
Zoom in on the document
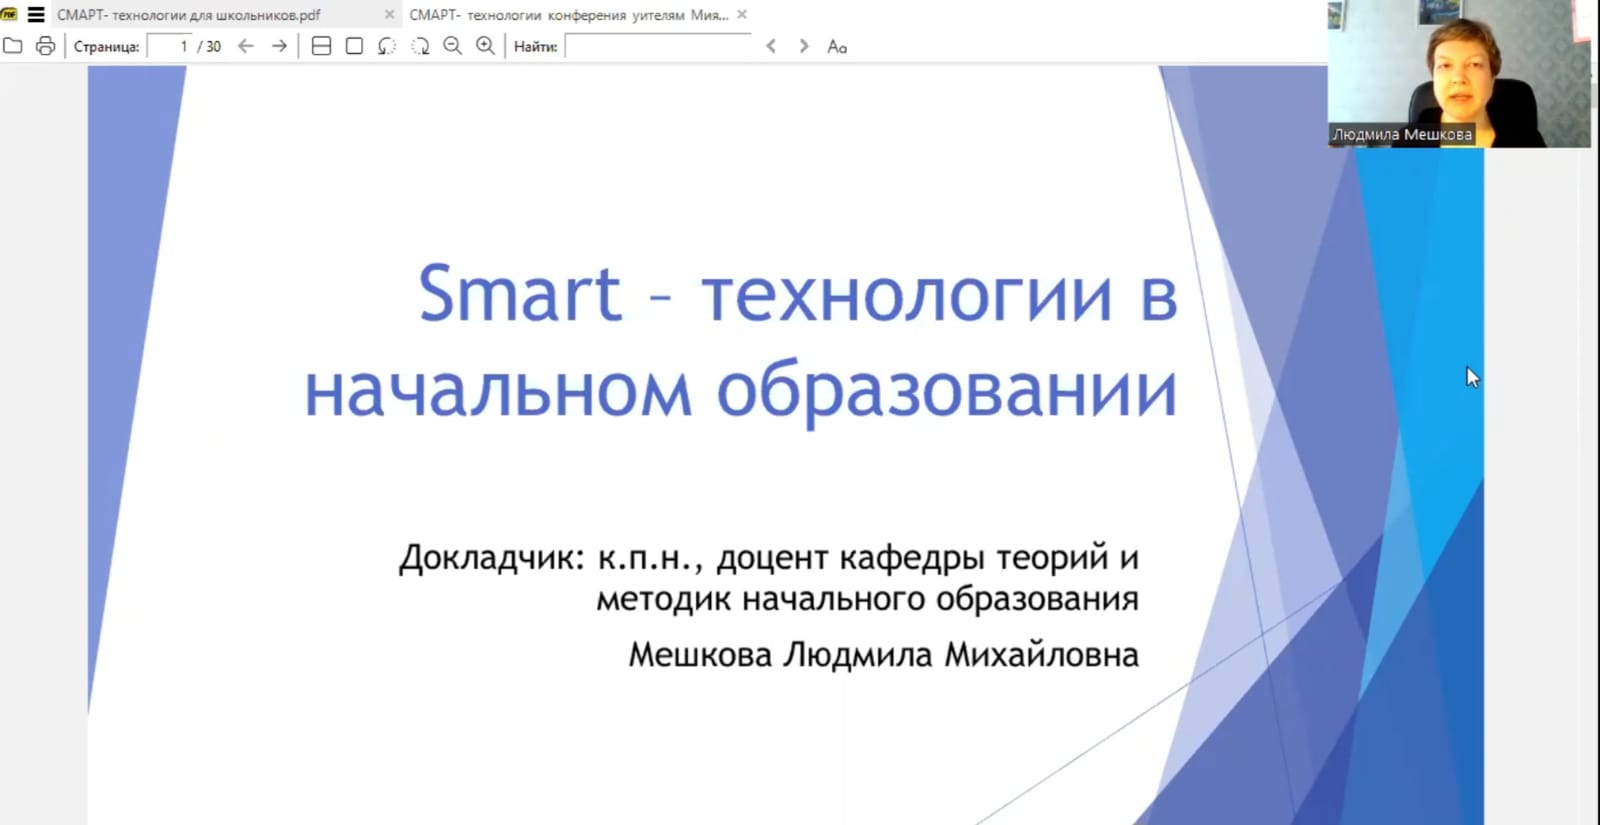click(486, 46)
